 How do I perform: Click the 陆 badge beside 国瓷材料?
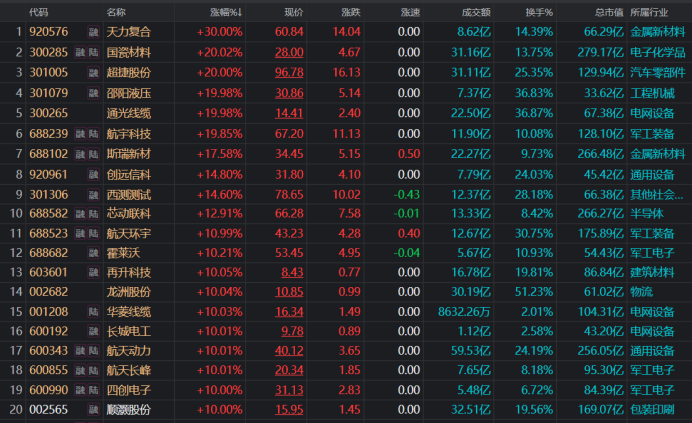click(93, 52)
